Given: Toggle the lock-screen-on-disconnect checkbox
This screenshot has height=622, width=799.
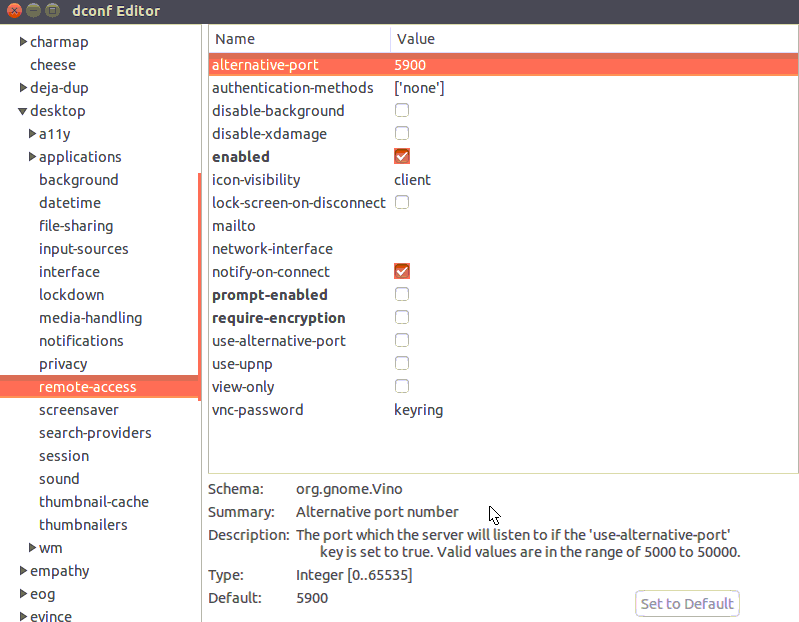Looking at the screenshot, I should coord(402,202).
